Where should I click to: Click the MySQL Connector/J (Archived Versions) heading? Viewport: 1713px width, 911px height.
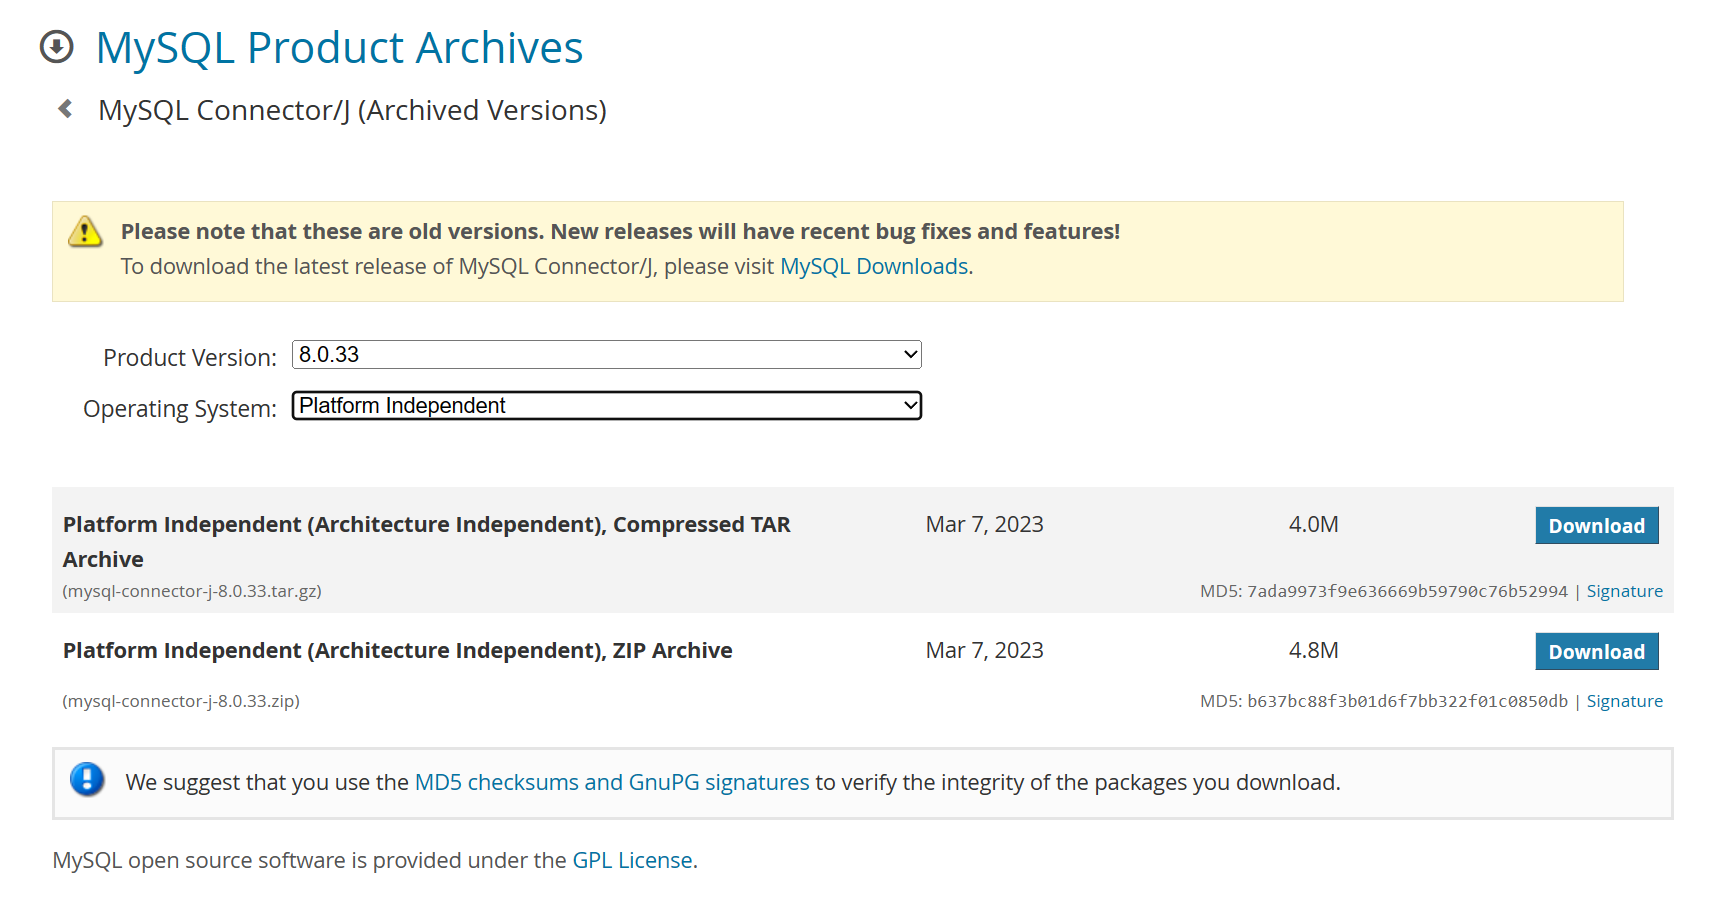point(352,110)
